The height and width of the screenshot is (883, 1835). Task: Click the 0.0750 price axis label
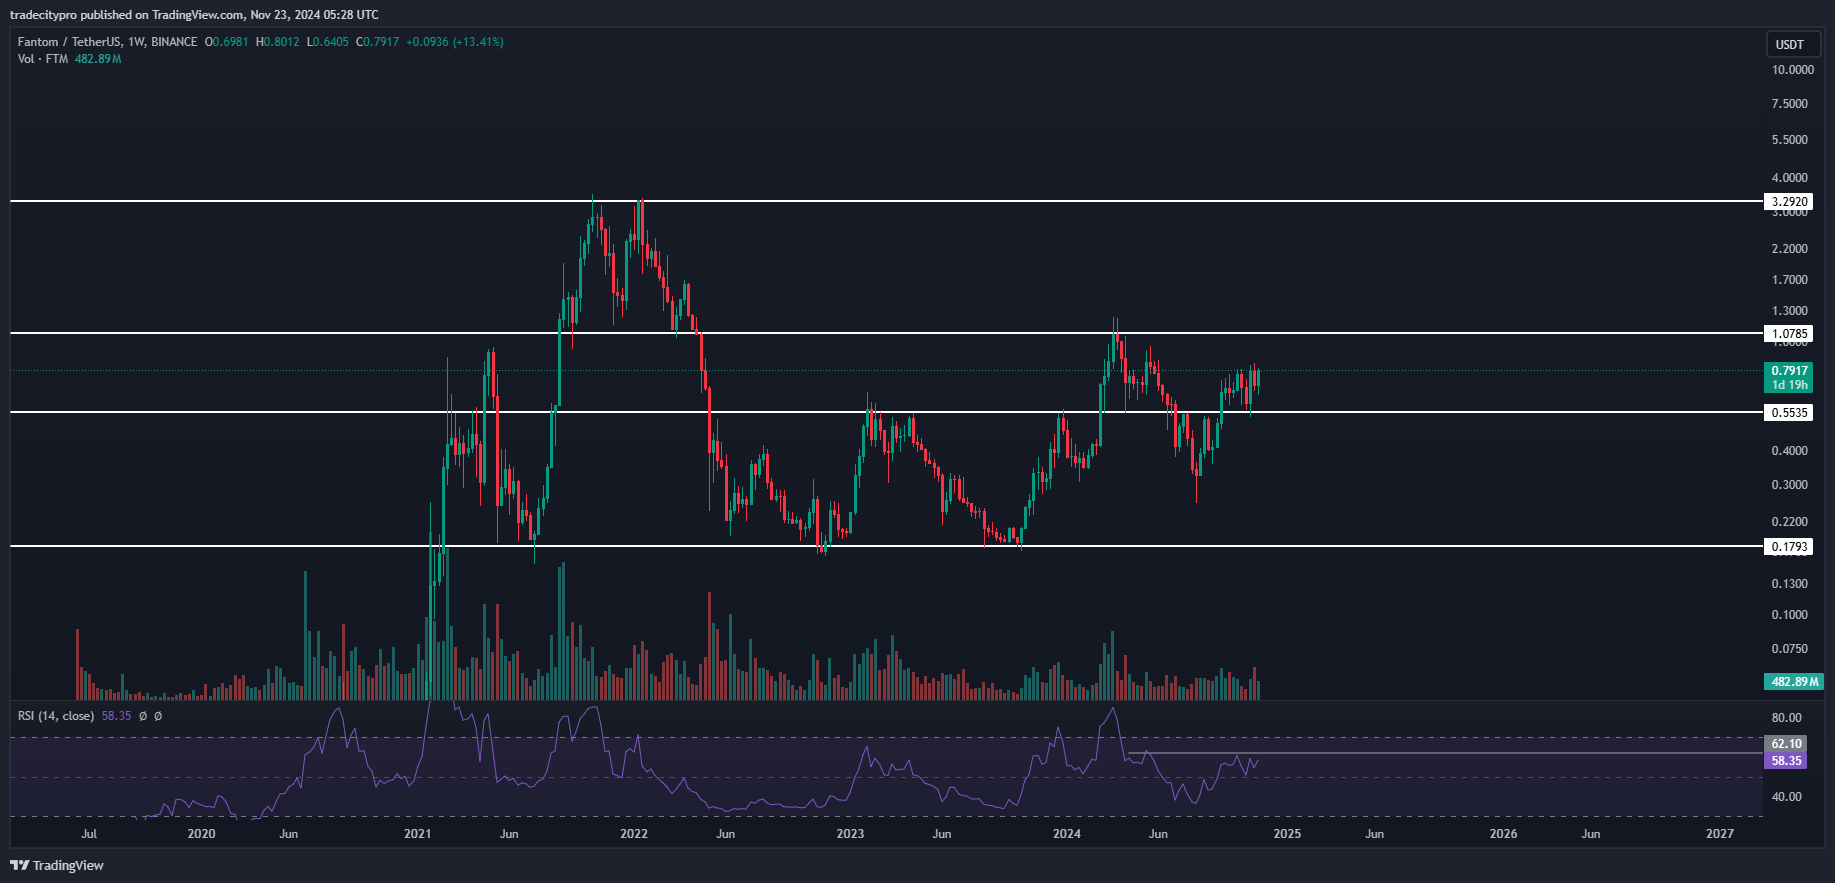click(x=1790, y=649)
